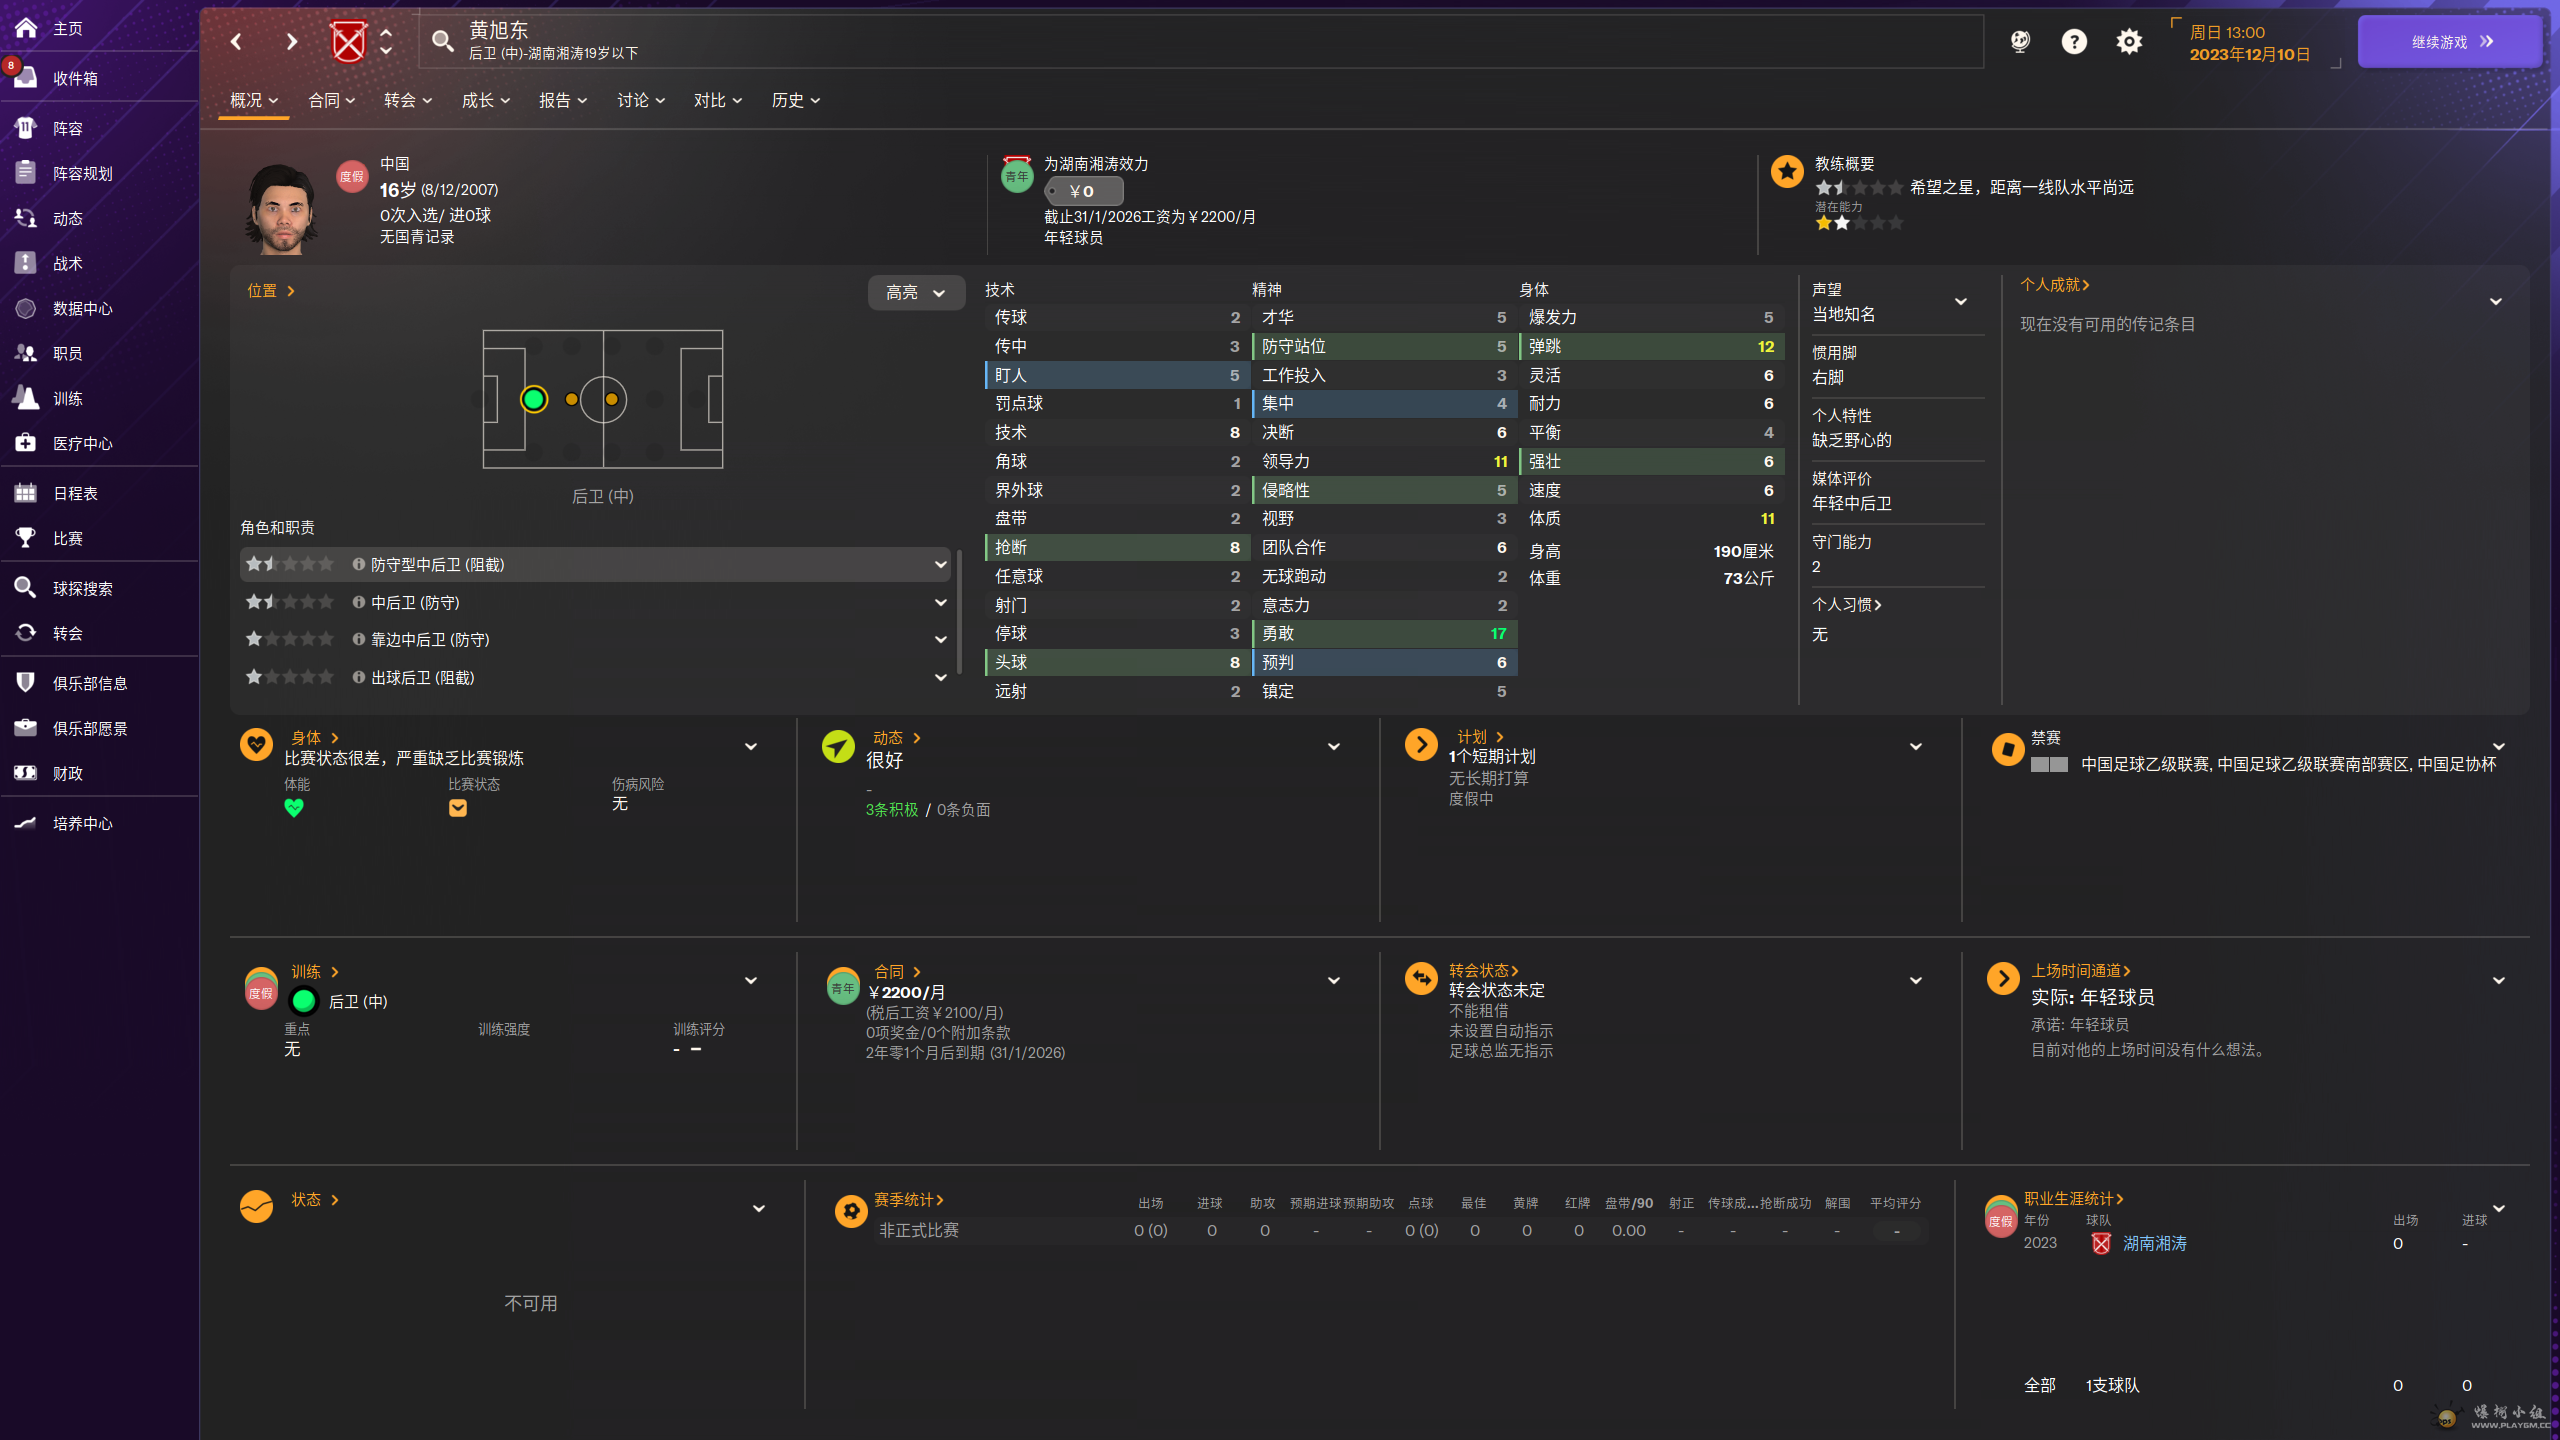Open the 讨论 discussion menu
2560x1440 pixels.
pos(641,100)
